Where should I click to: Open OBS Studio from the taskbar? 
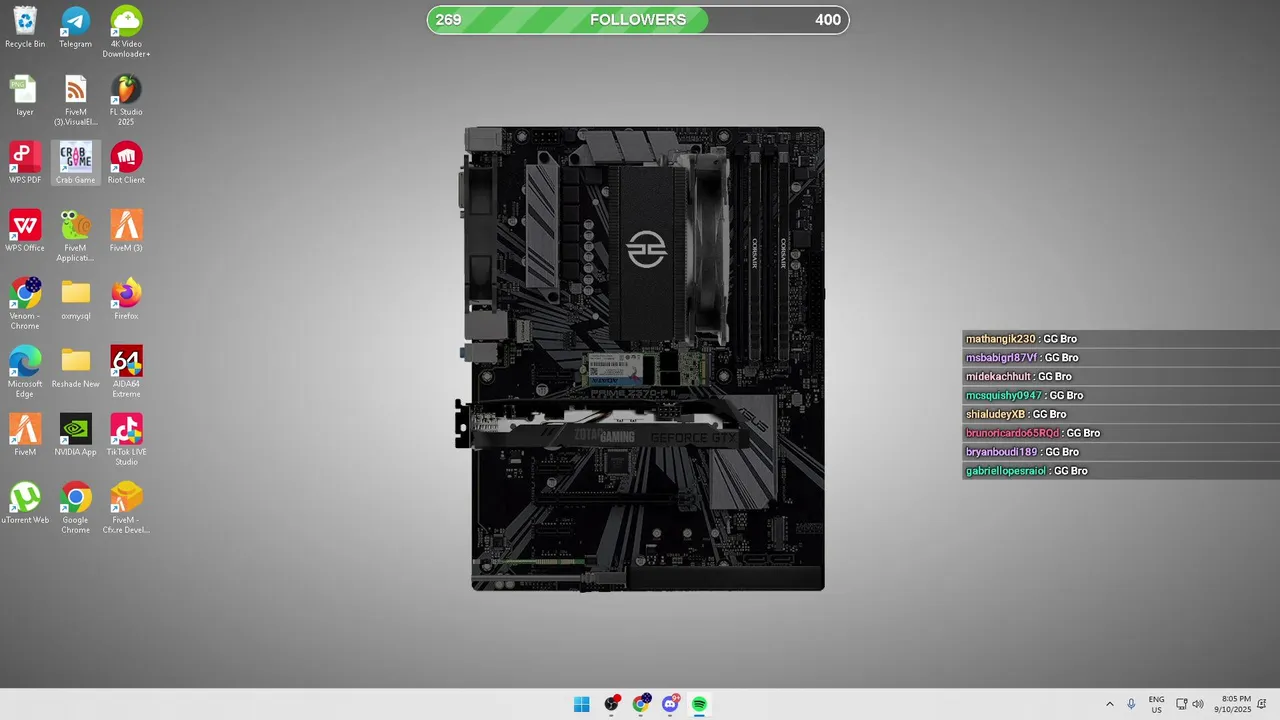pyautogui.click(x=612, y=704)
